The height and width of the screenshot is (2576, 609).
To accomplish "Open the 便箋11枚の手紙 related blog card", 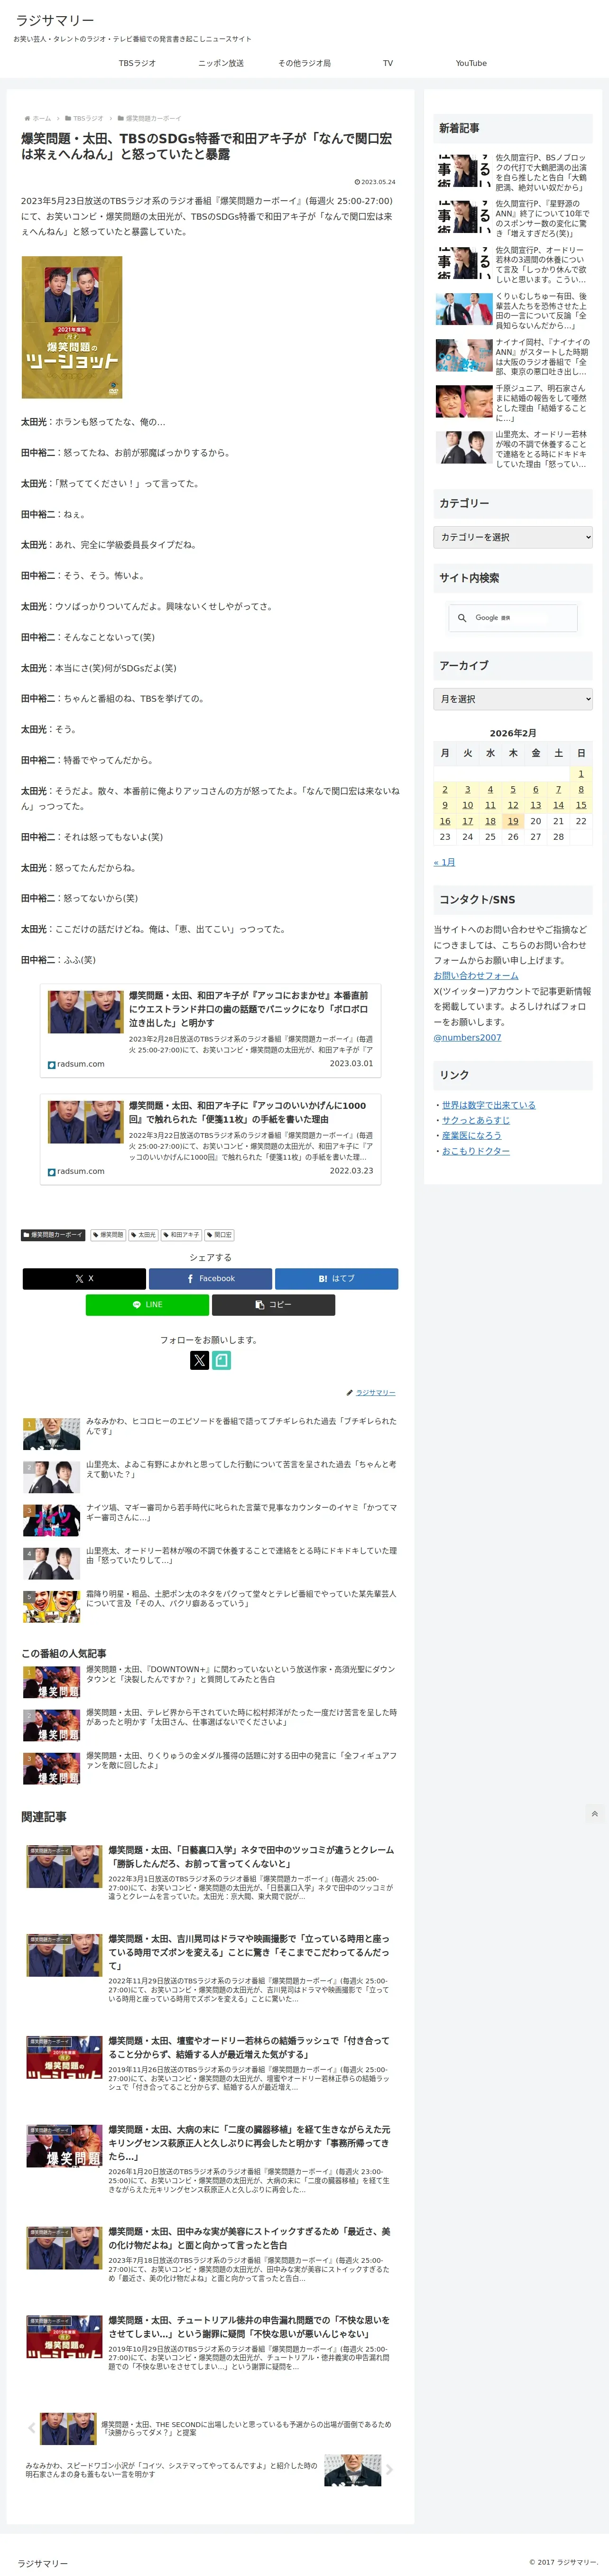I will point(210,1139).
